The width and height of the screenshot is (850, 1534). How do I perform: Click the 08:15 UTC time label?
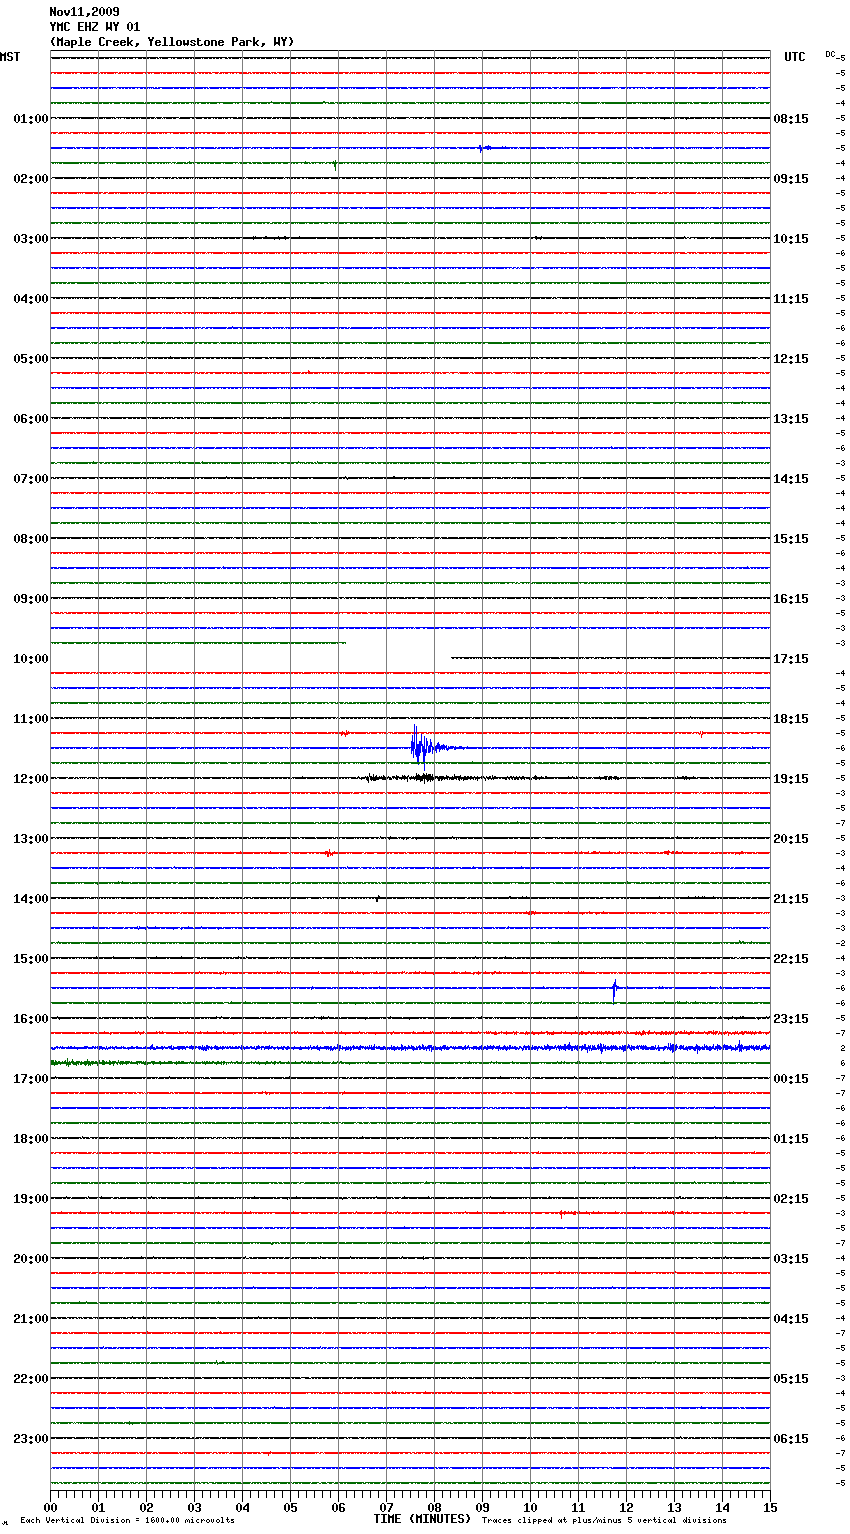pyautogui.click(x=791, y=119)
